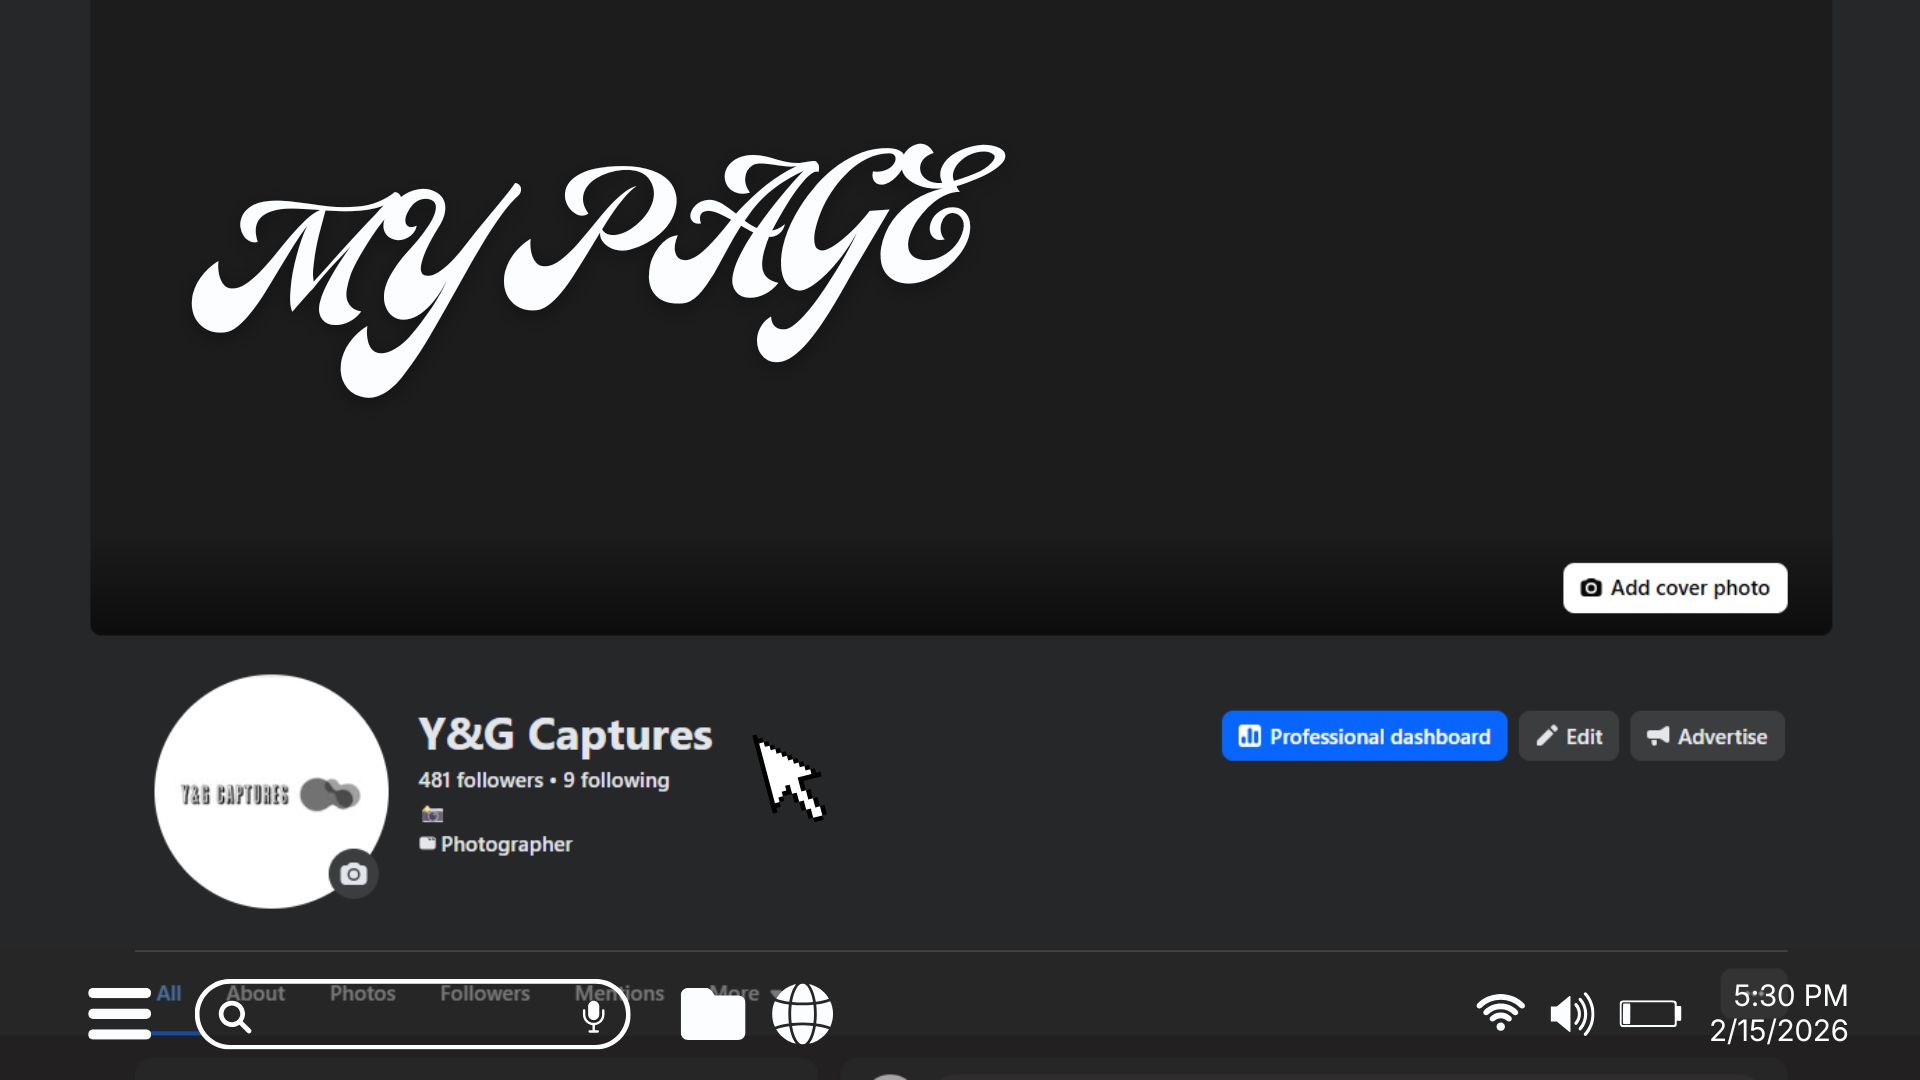Open Wi-Fi network status icon
The width and height of the screenshot is (1920, 1080).
1500,1013
